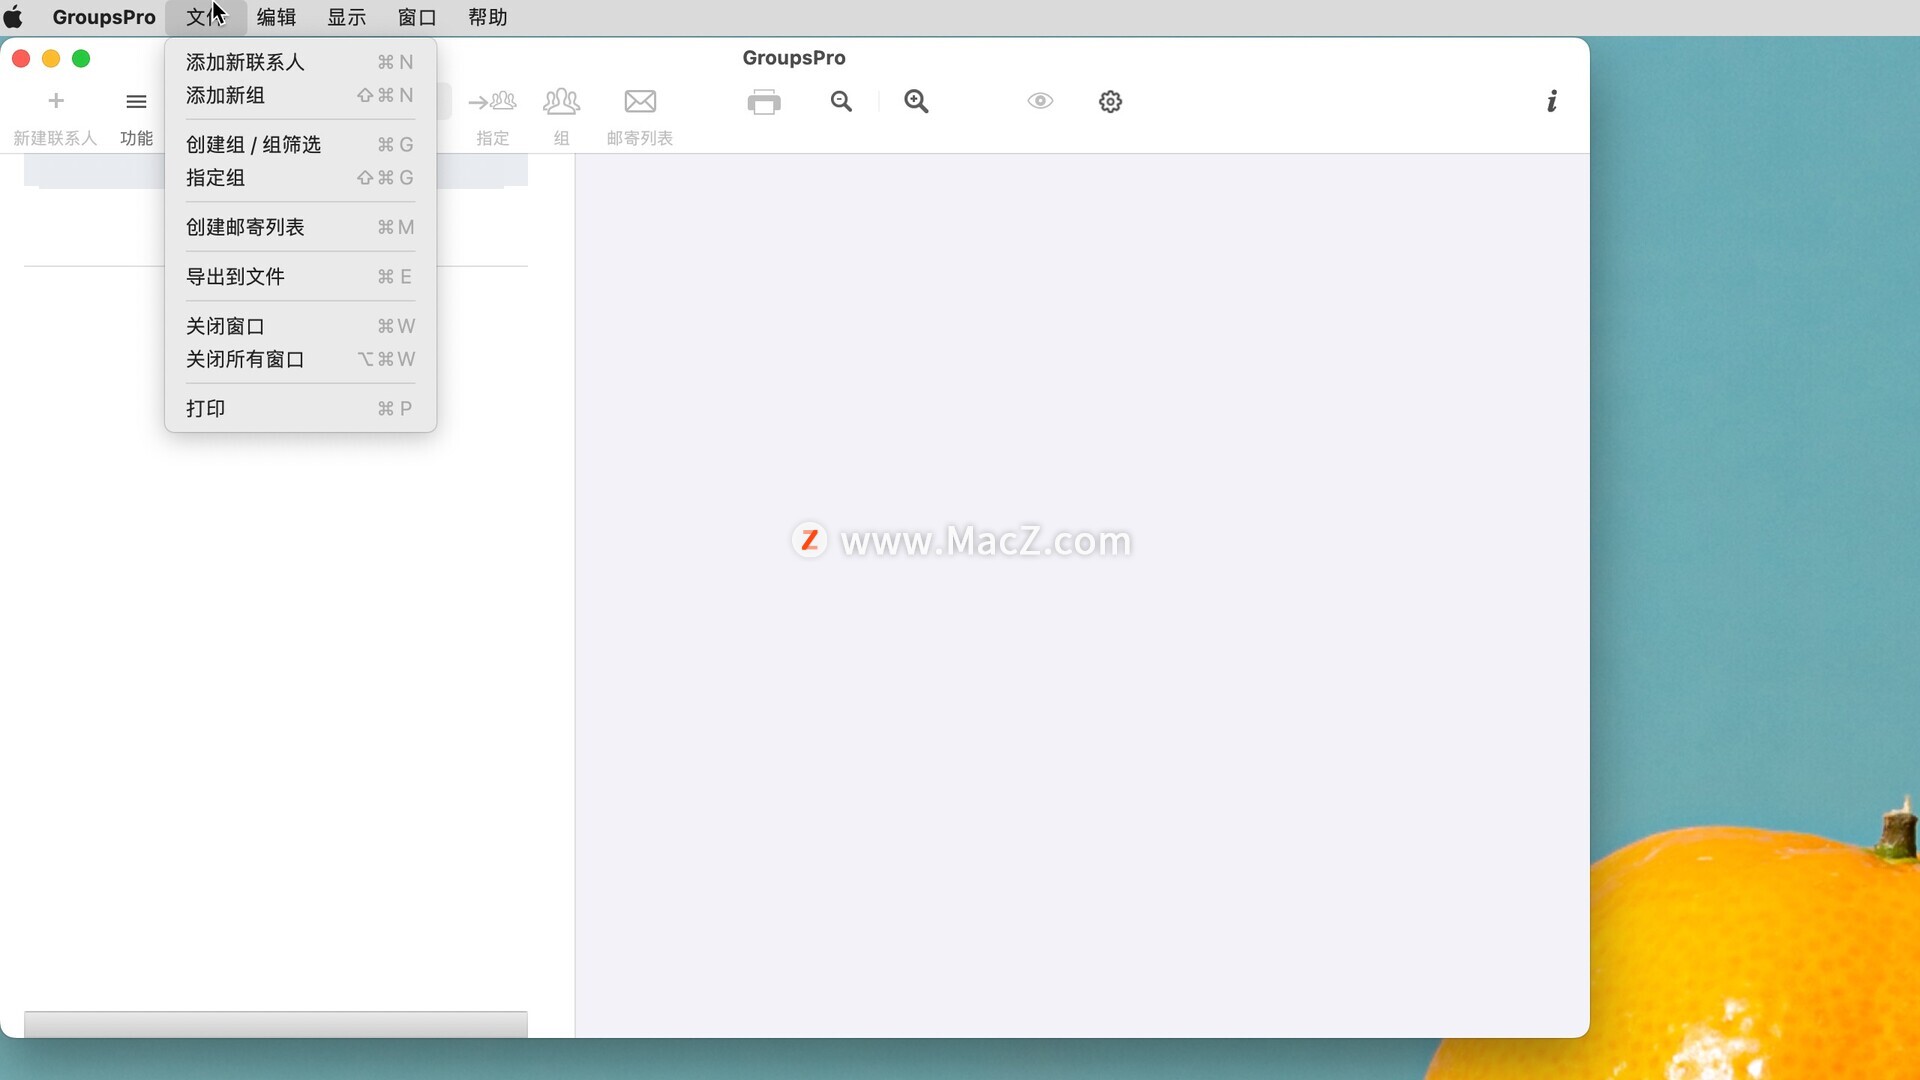The width and height of the screenshot is (1920, 1080).
Task: Click the green fullscreen window button
Action: tap(81, 59)
